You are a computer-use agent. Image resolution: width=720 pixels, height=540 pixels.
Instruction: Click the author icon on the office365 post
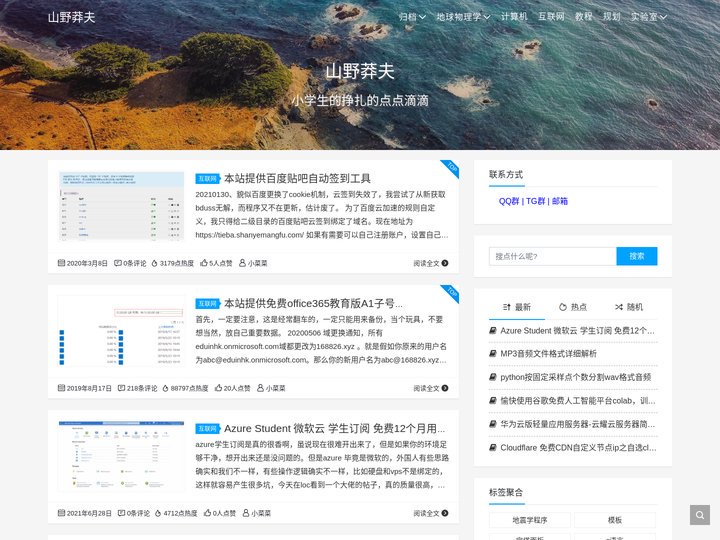click(x=260, y=388)
